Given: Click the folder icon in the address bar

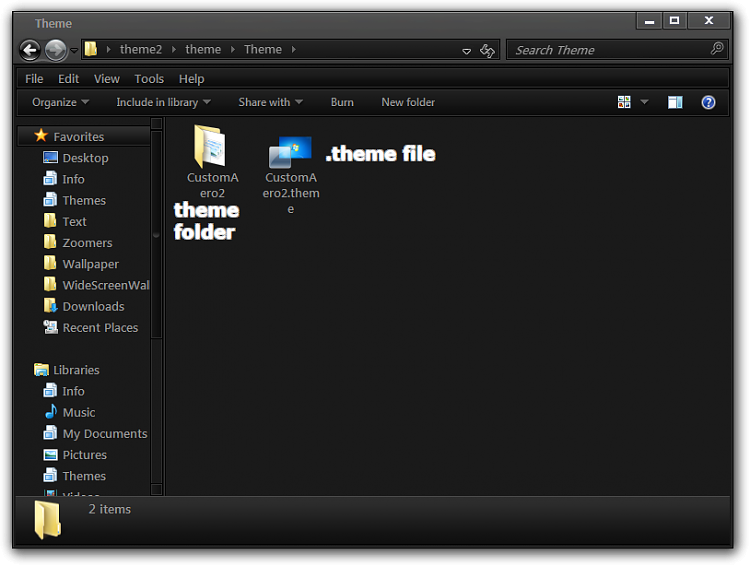Looking at the screenshot, I should coord(91,49).
